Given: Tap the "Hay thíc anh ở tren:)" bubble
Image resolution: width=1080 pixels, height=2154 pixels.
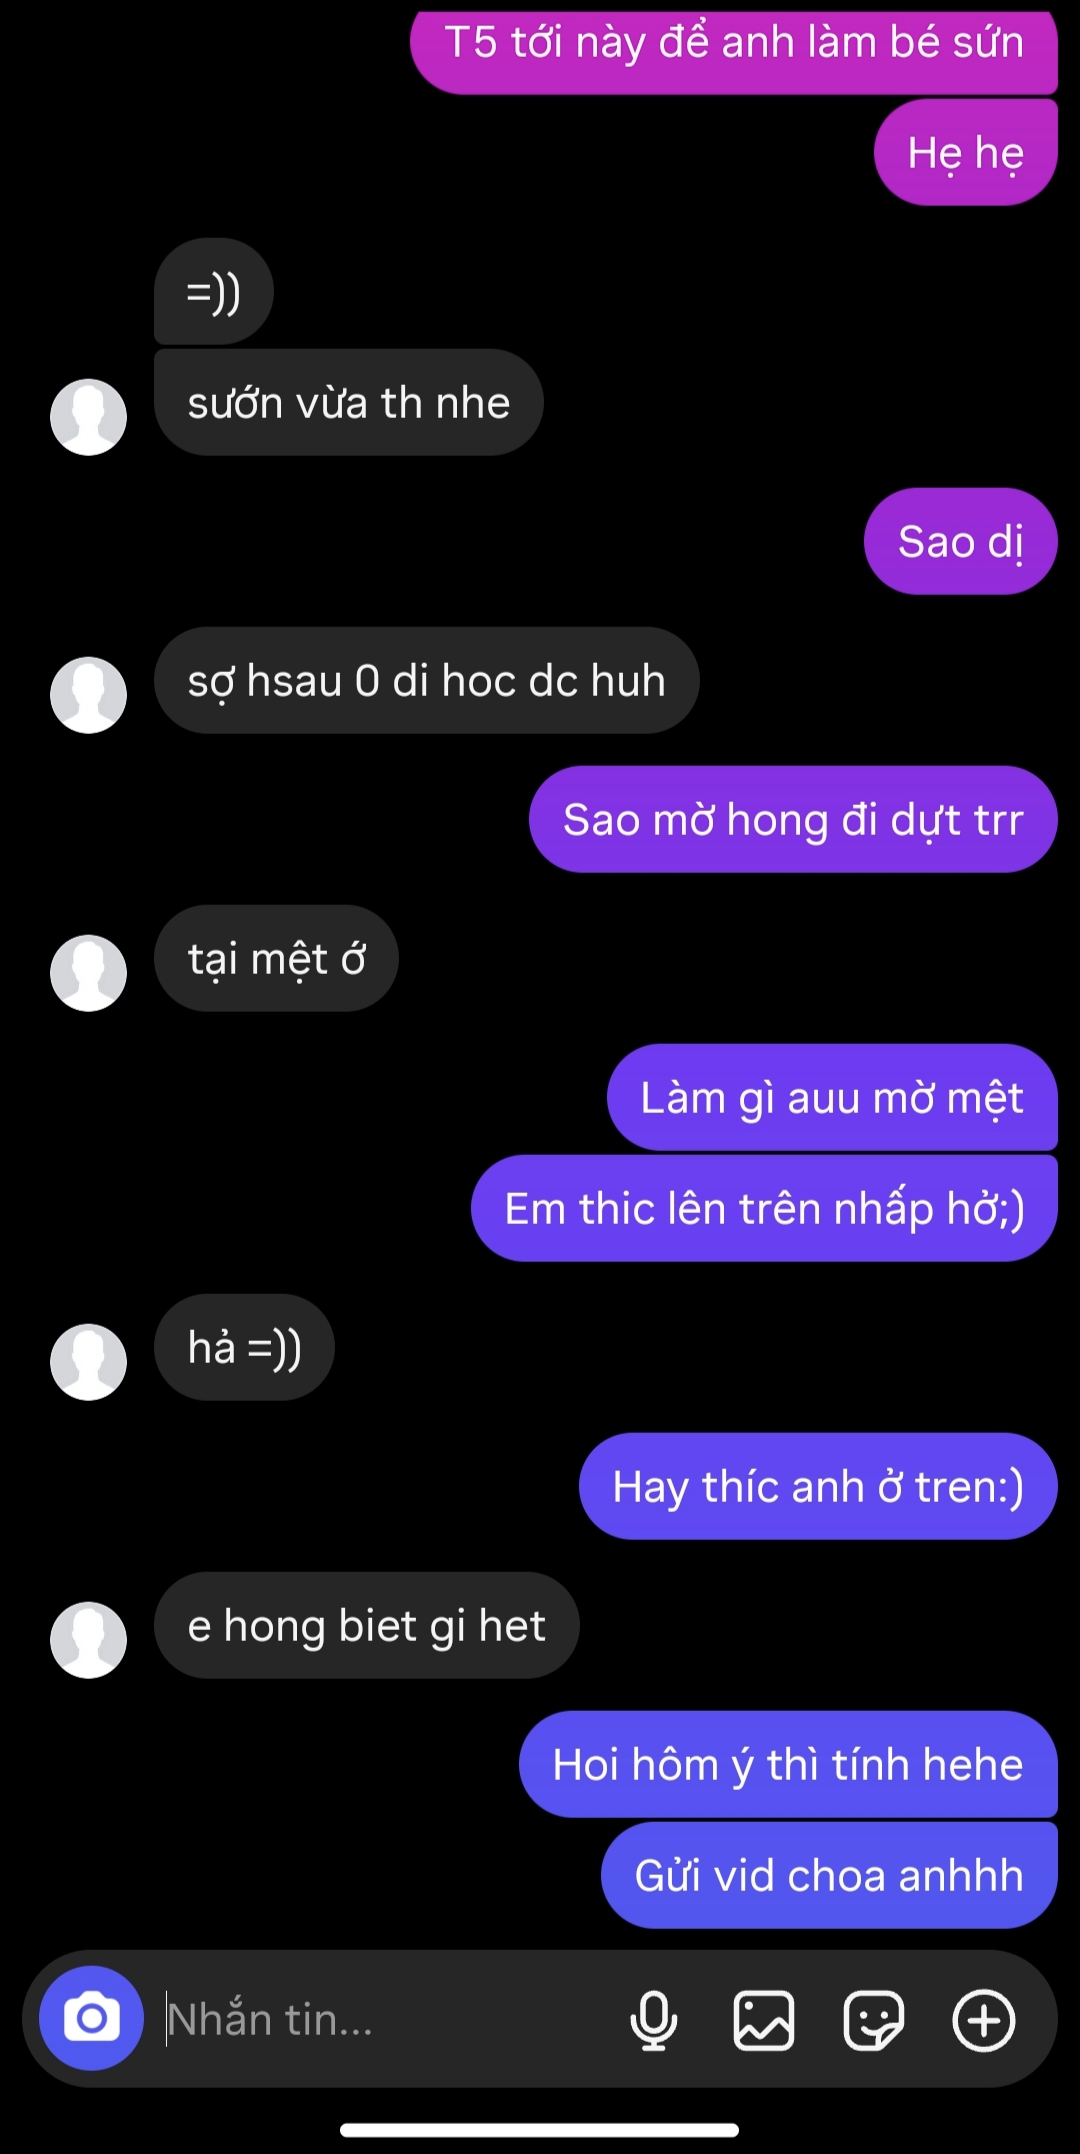Looking at the screenshot, I should tap(818, 1486).
